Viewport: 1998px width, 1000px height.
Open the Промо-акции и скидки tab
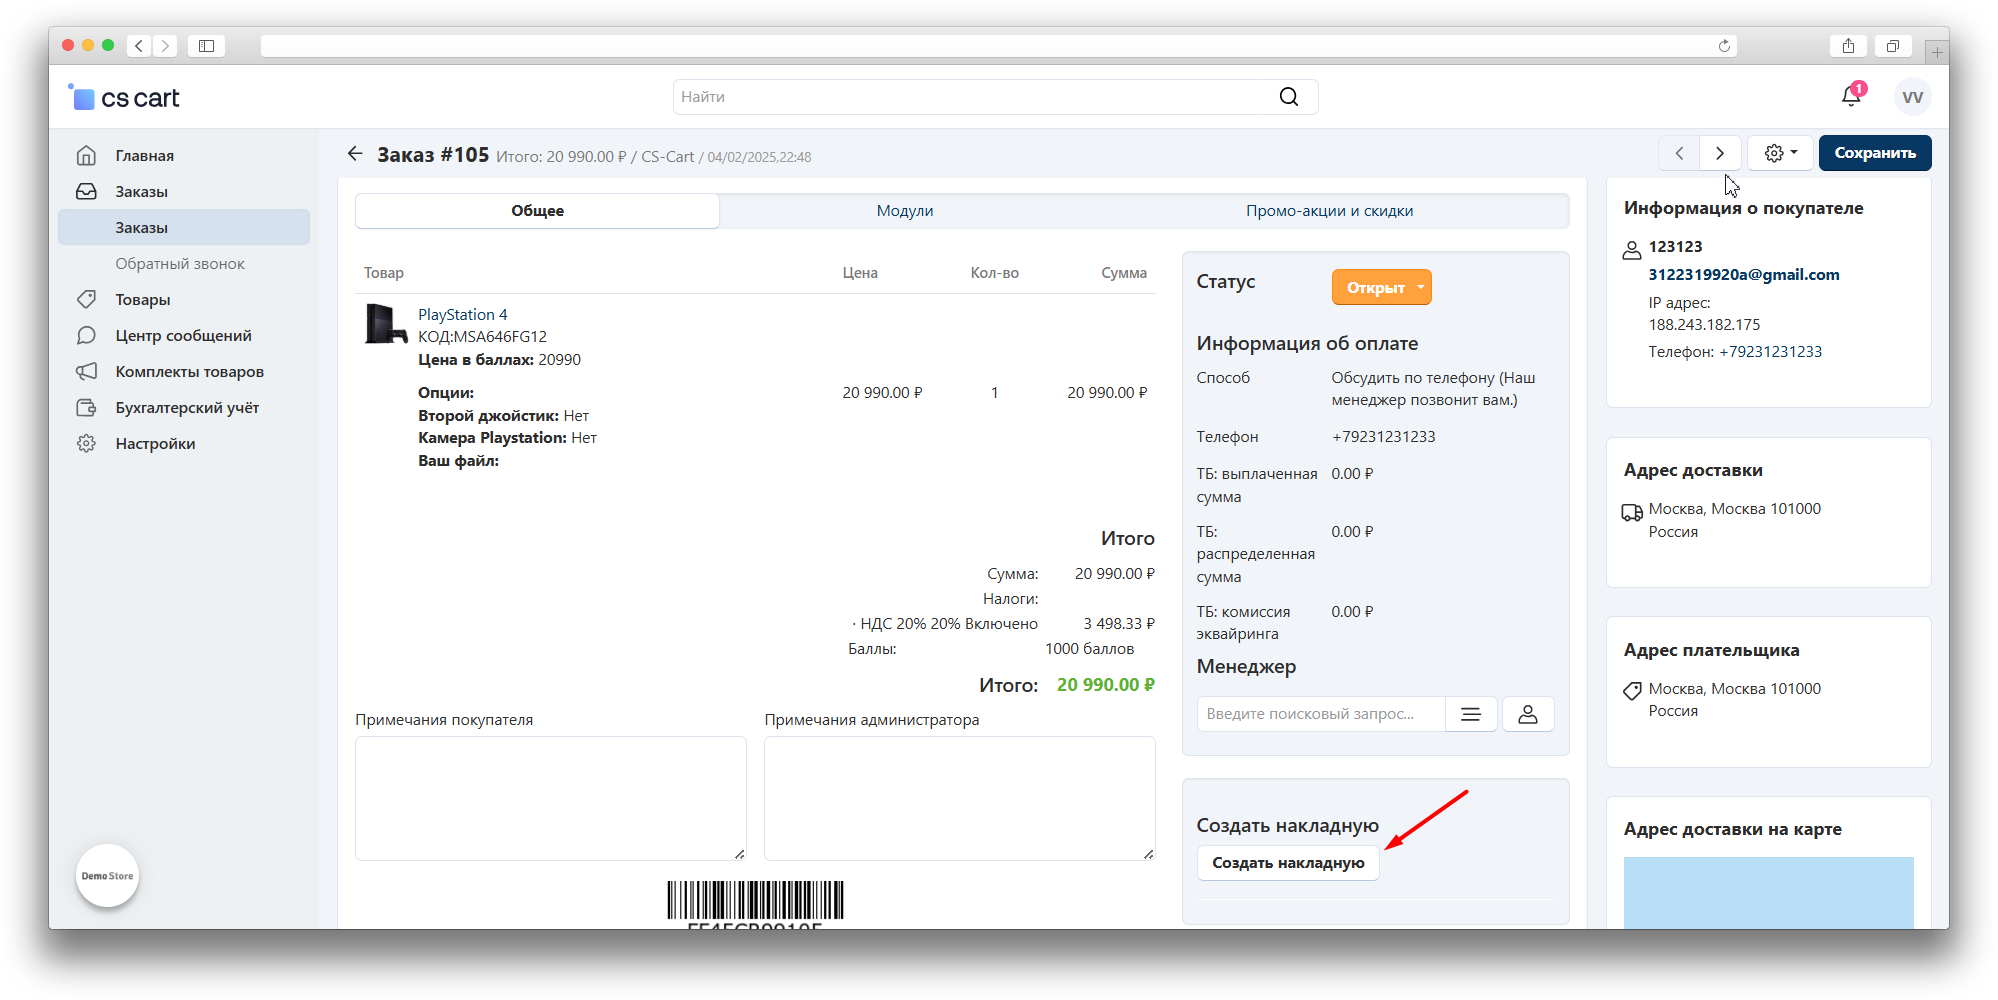coord(1328,211)
